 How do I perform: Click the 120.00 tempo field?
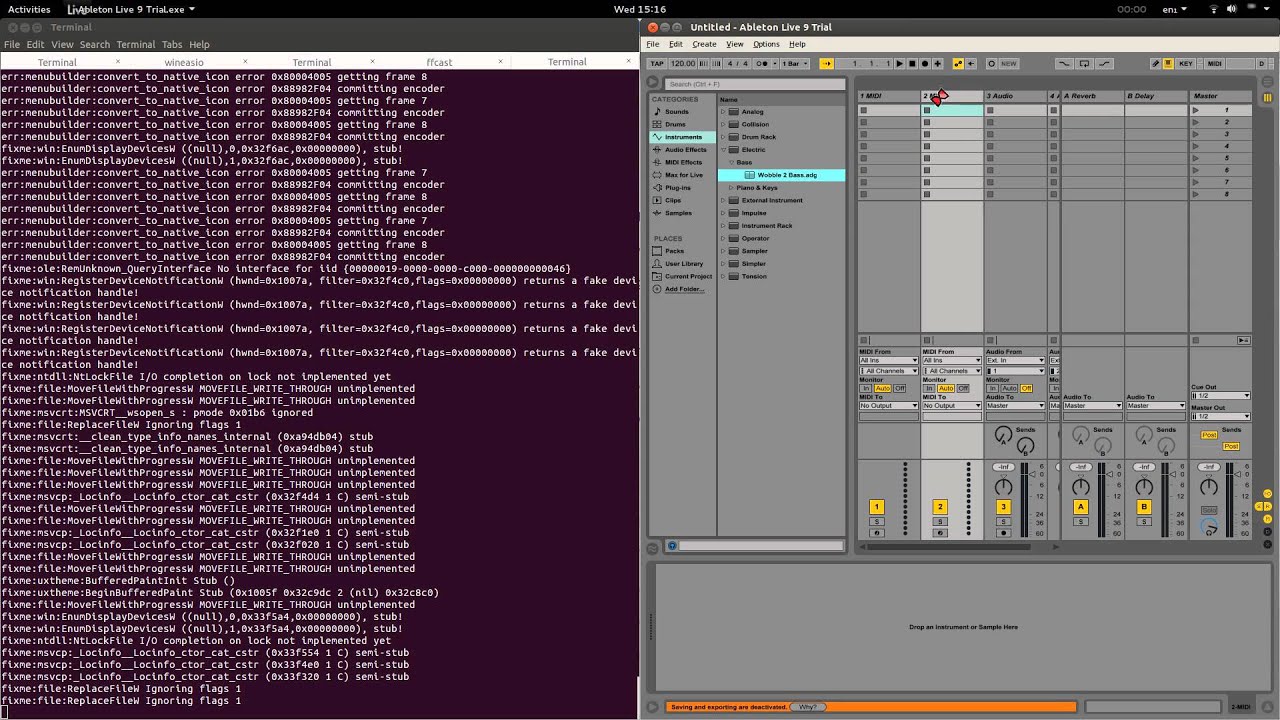[x=683, y=63]
